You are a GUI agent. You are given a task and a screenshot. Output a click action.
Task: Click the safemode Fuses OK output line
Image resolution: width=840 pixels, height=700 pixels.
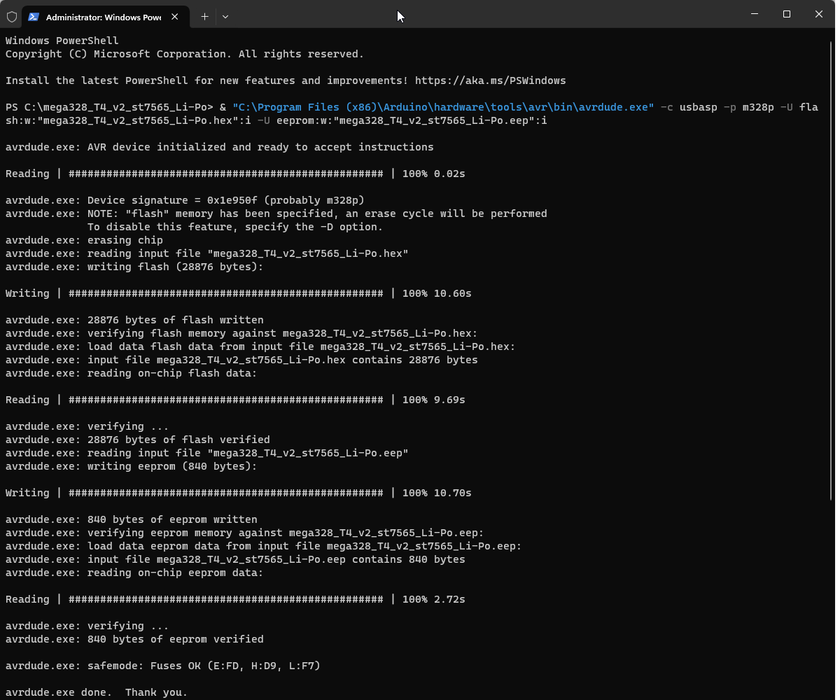pyautogui.click(x=163, y=666)
